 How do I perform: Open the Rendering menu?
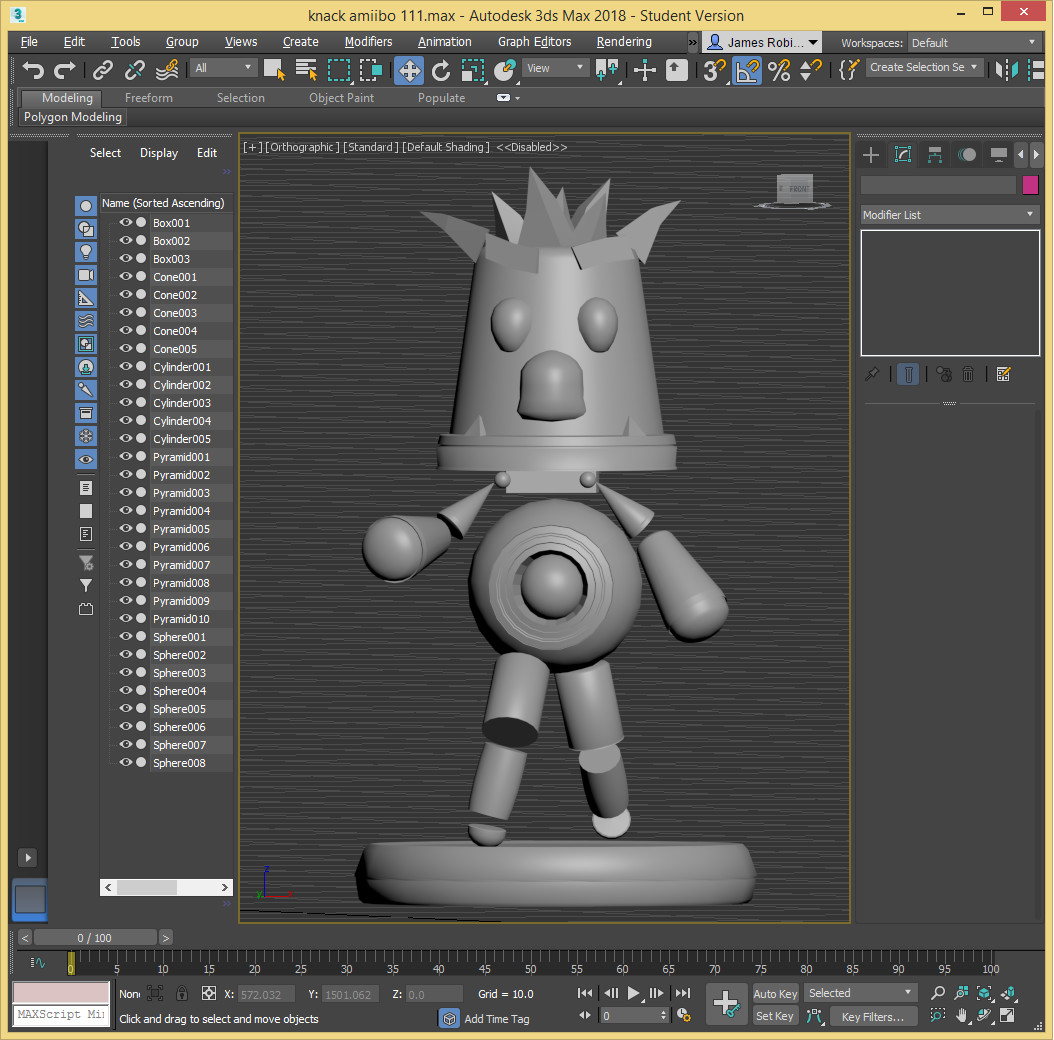(x=624, y=42)
